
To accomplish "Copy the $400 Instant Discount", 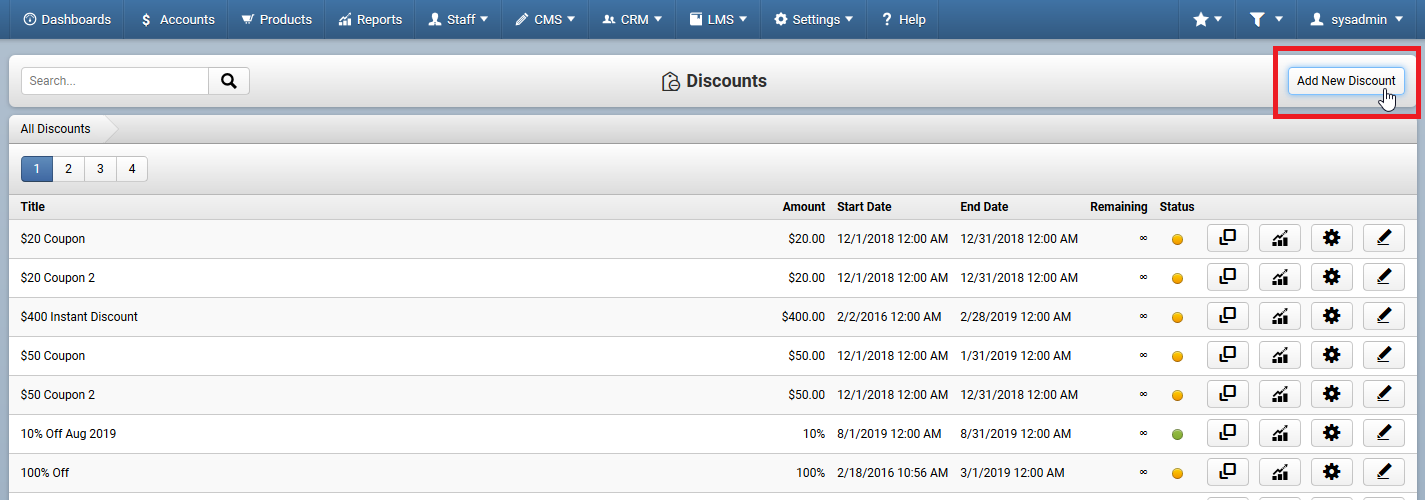I will point(1228,316).
